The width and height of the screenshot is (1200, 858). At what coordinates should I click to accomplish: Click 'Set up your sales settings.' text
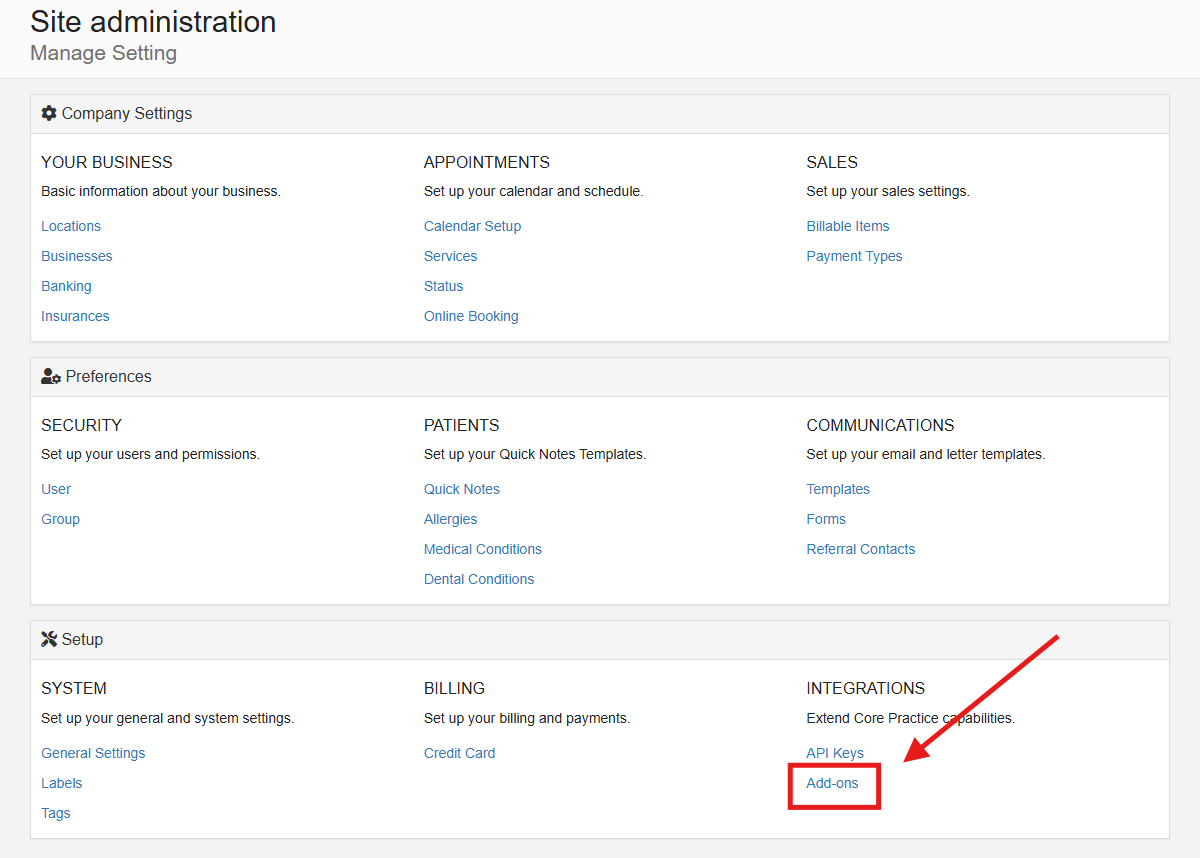[x=888, y=191]
